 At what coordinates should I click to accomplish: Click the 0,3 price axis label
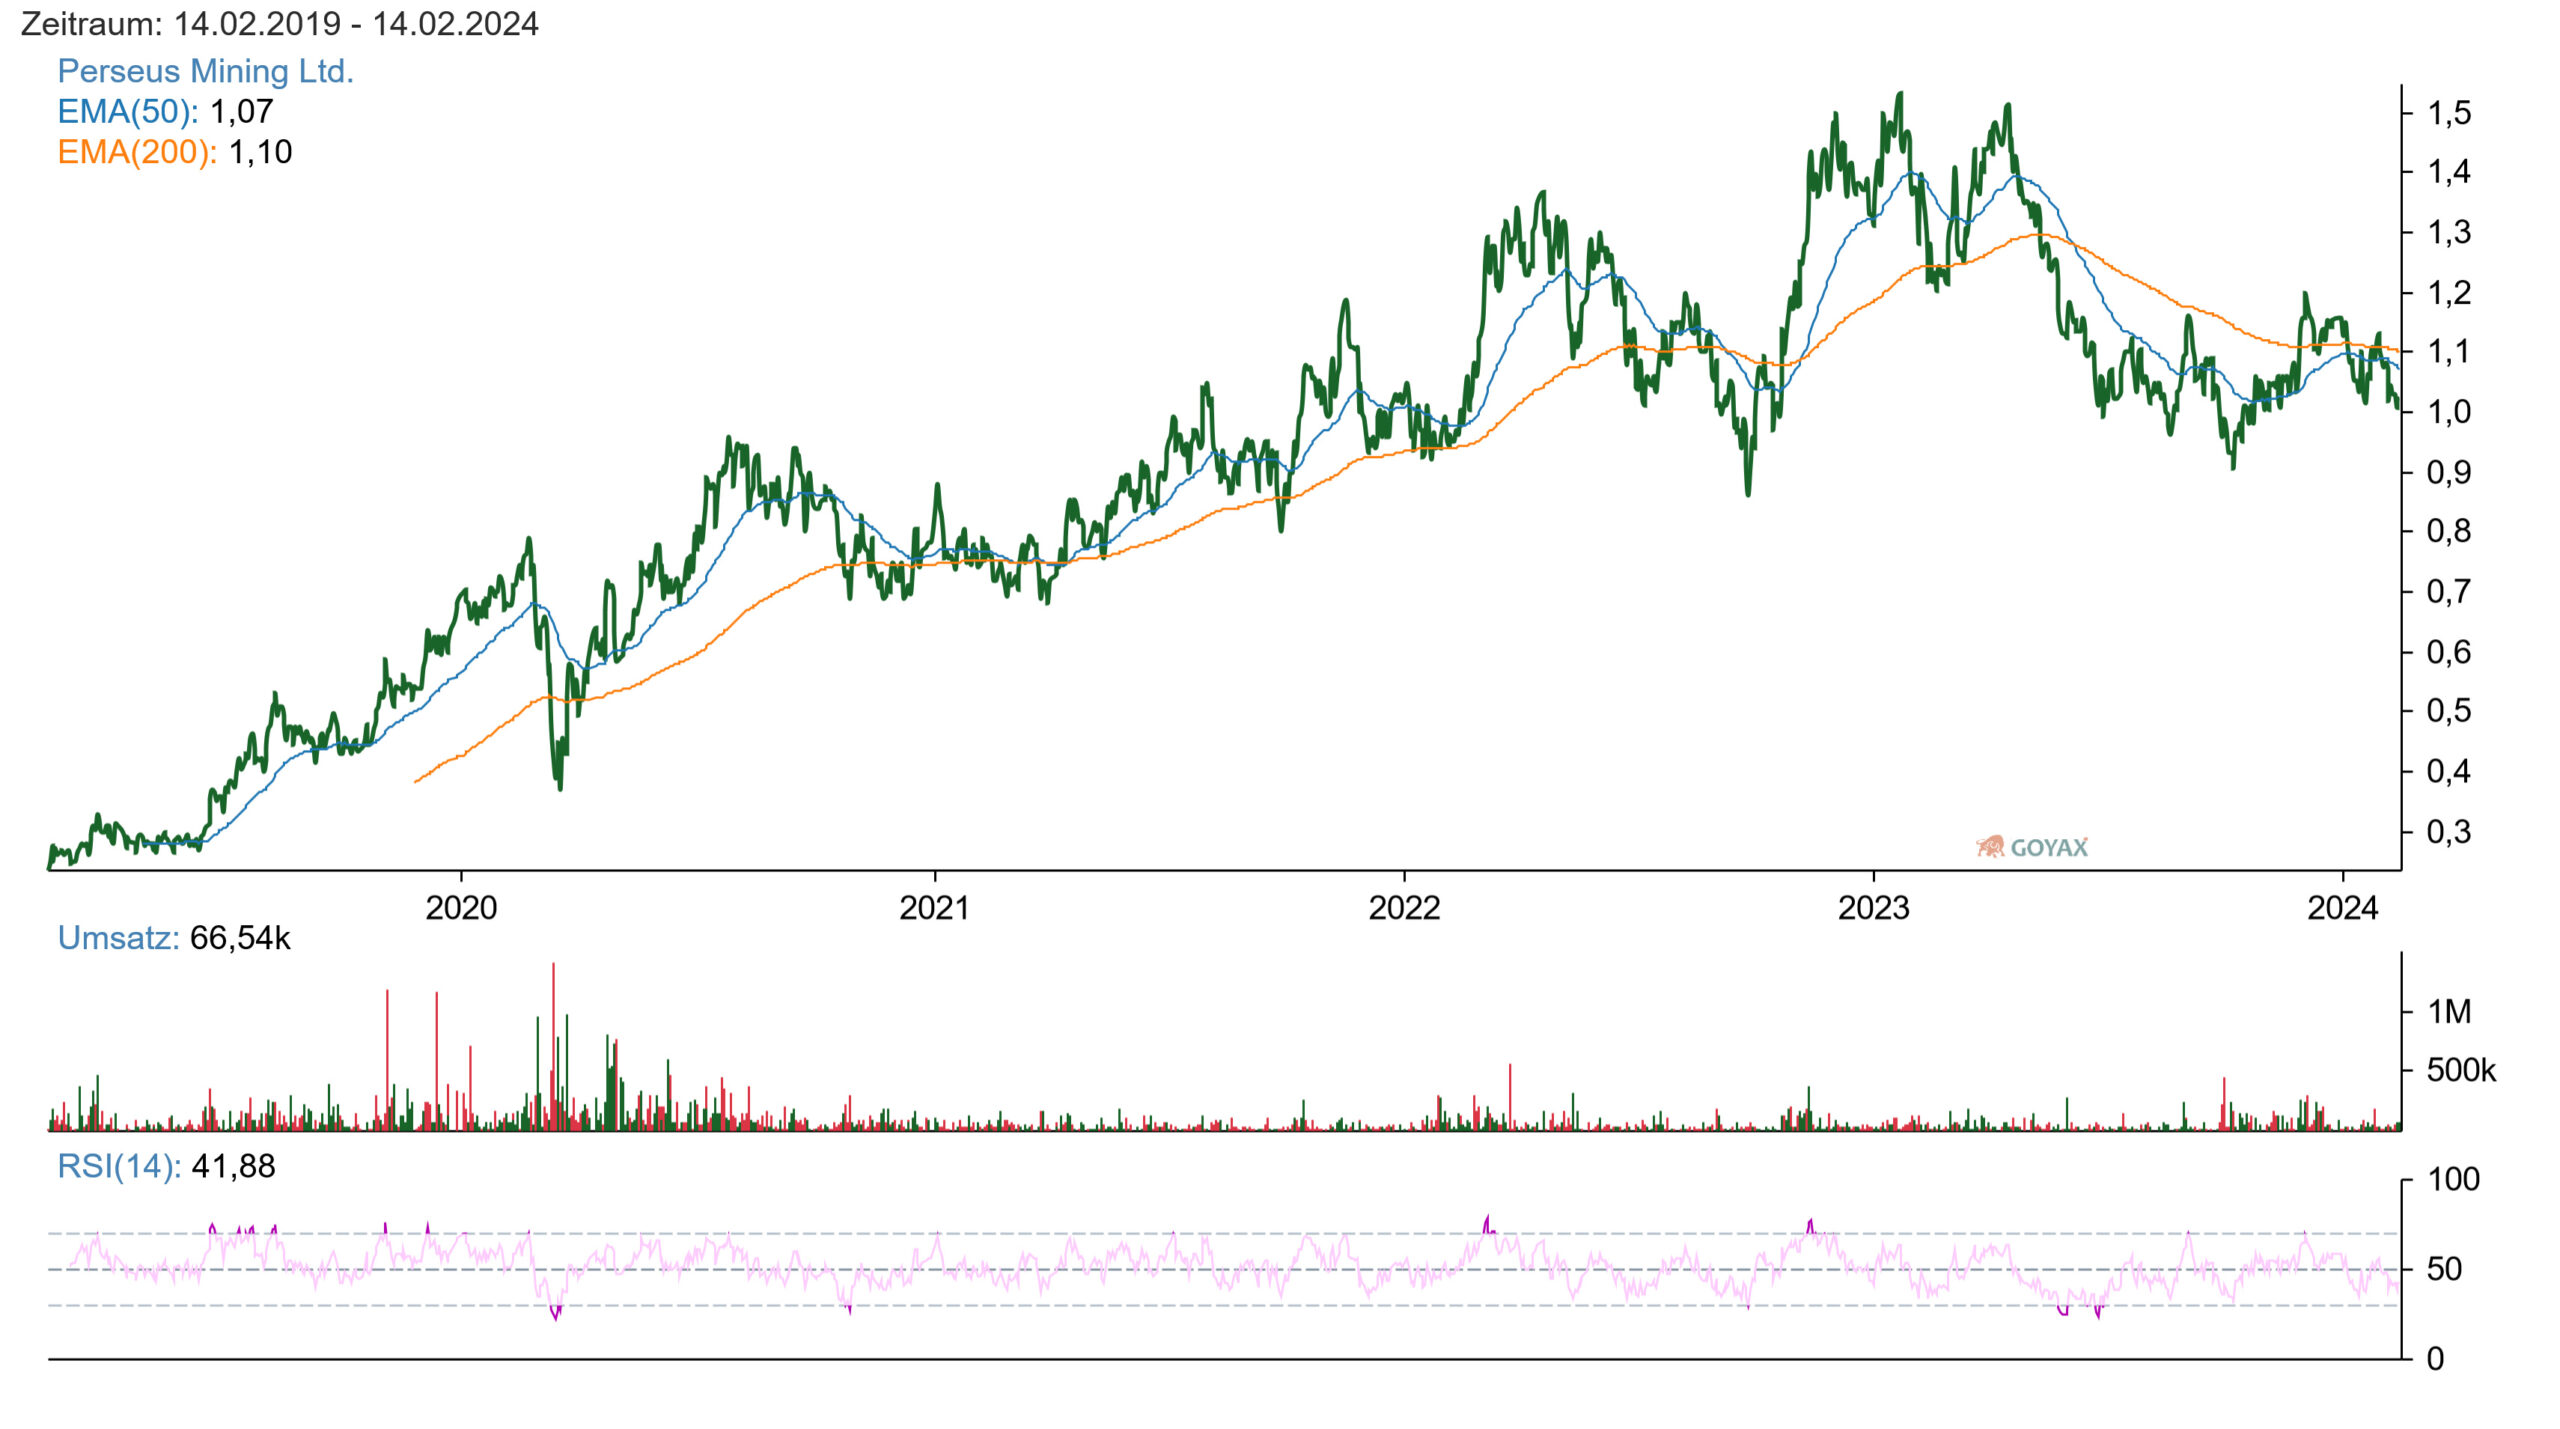coord(2449,831)
